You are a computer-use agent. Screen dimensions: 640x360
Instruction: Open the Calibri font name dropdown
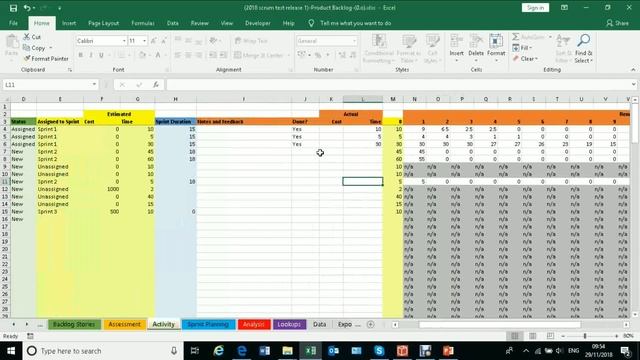pos(124,41)
